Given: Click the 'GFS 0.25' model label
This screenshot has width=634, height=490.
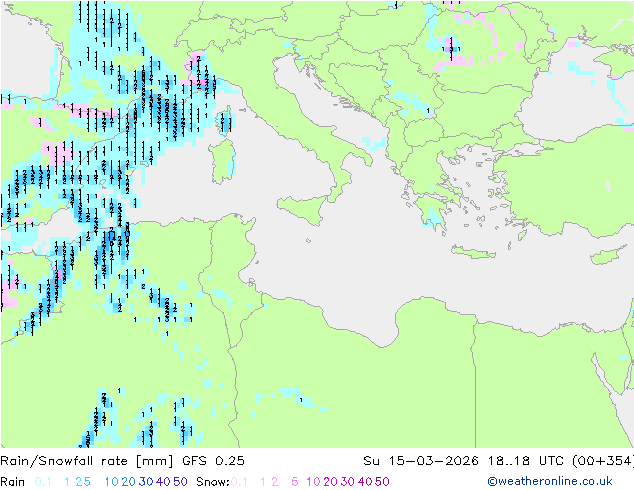Looking at the screenshot, I should [213, 460].
